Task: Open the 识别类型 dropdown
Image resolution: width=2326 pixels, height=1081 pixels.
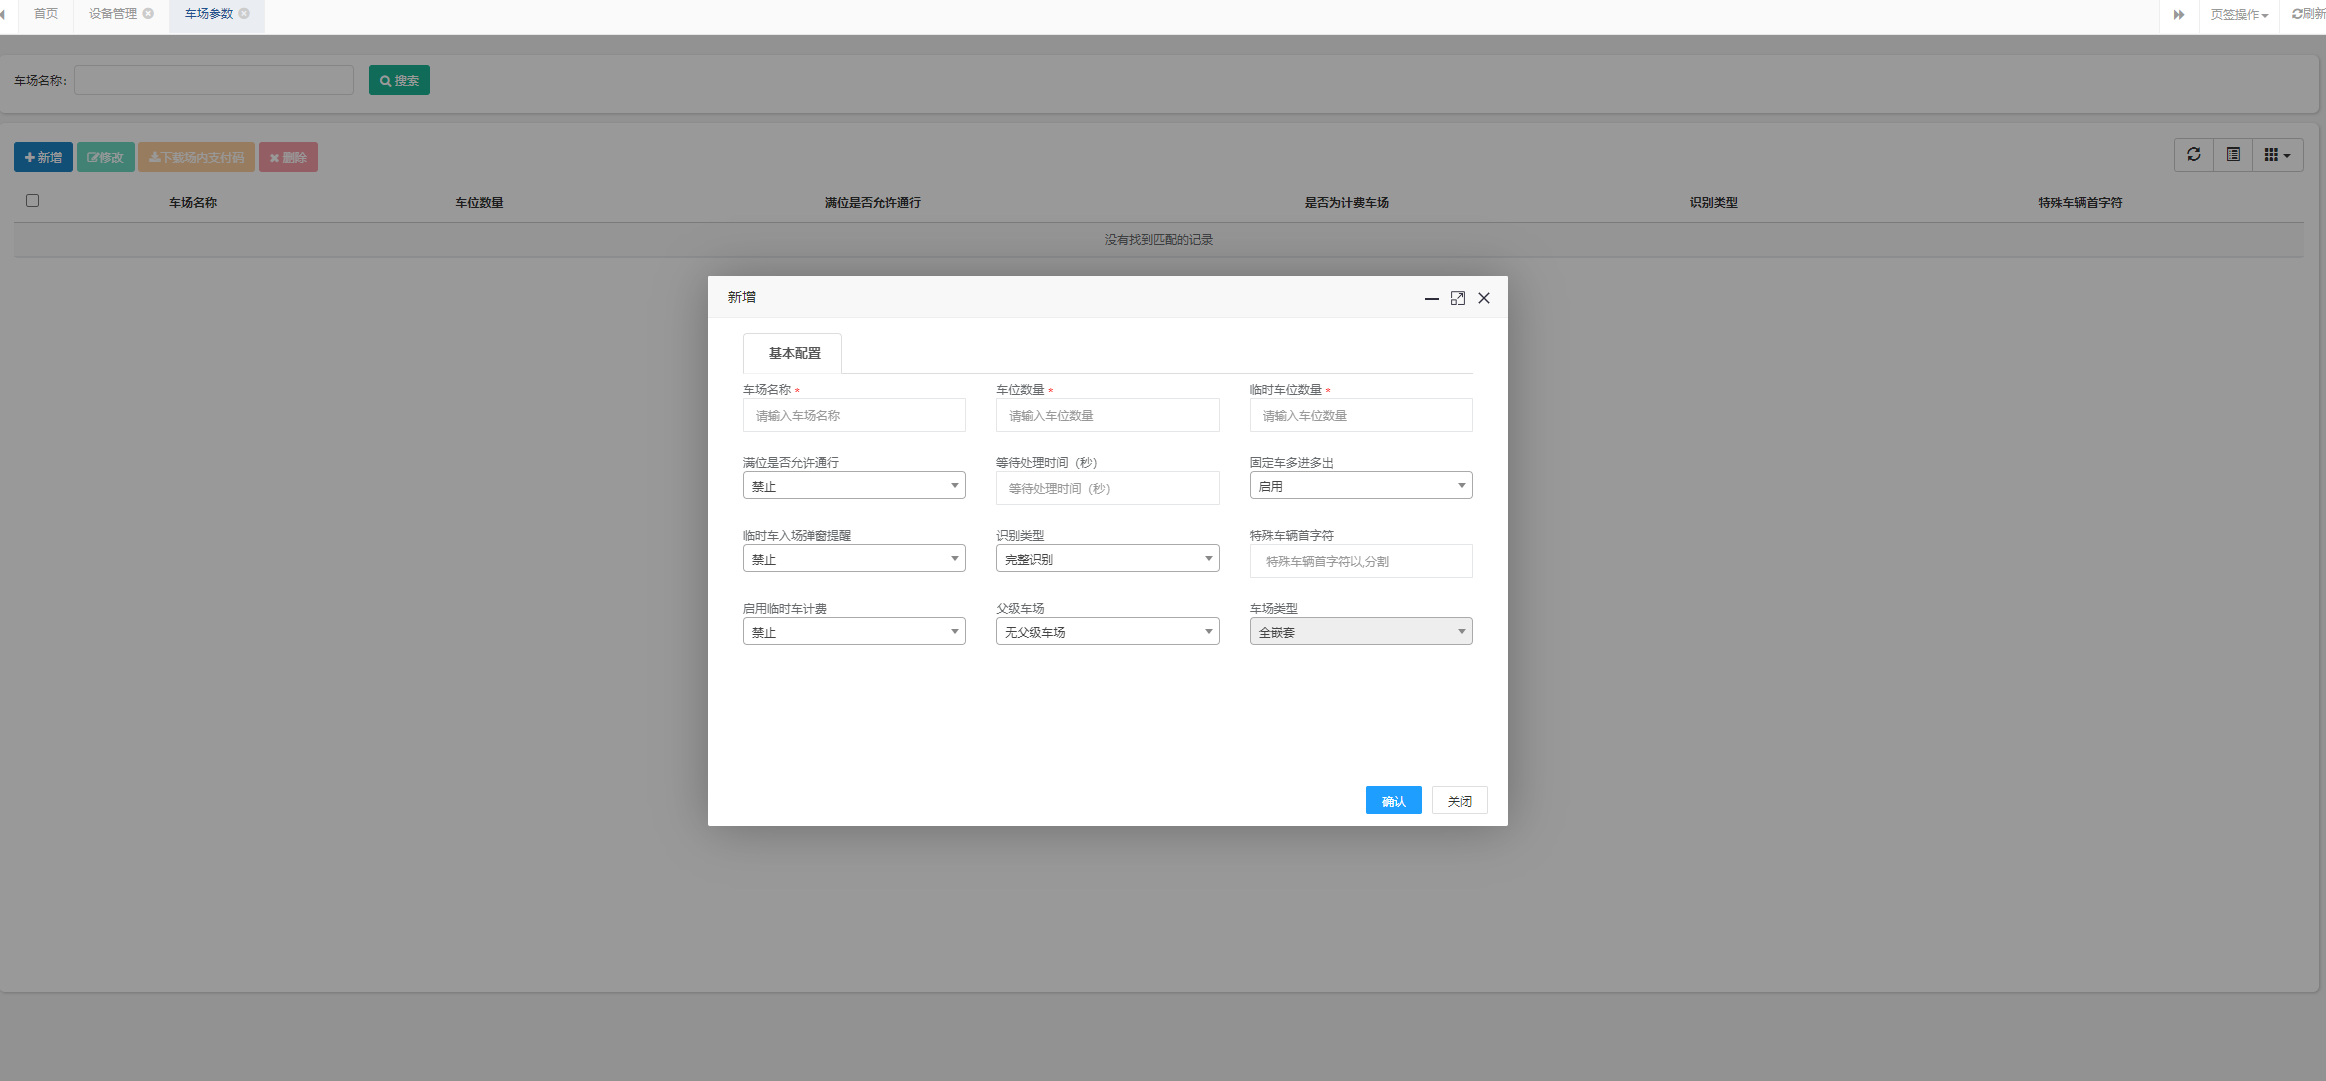Action: [1107, 559]
